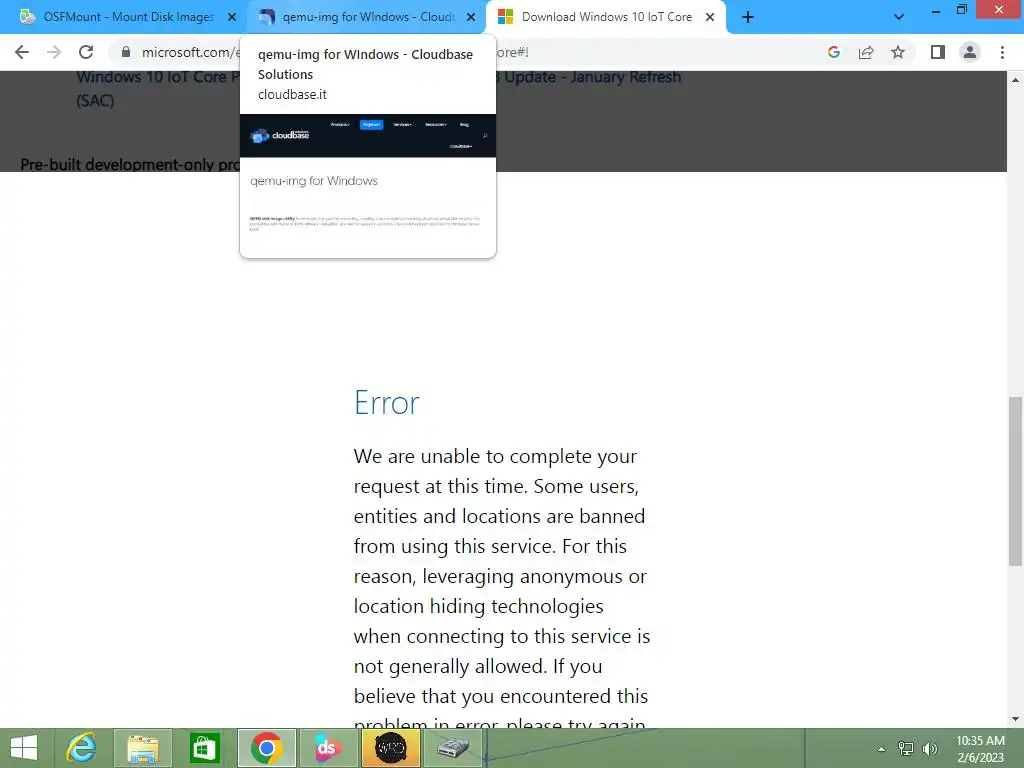
Task: Click the scrollbar down arrow
Action: point(1015,719)
